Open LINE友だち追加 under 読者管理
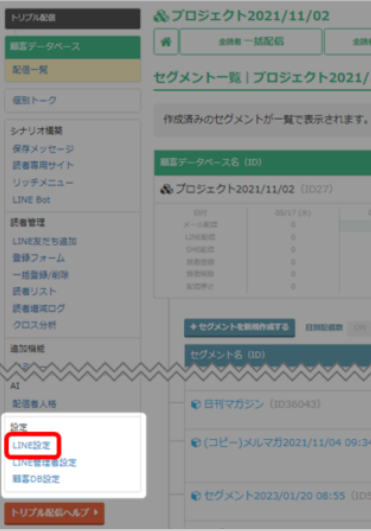This screenshot has width=371, height=531. pyautogui.click(x=45, y=241)
